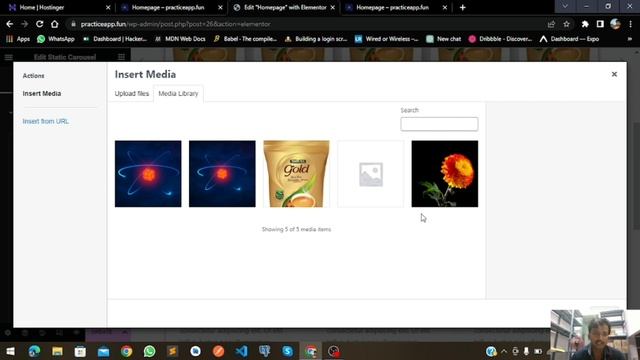The width and height of the screenshot is (640, 360).
Task: Open Dribbble - Discover... bookmark
Action: click(500, 39)
